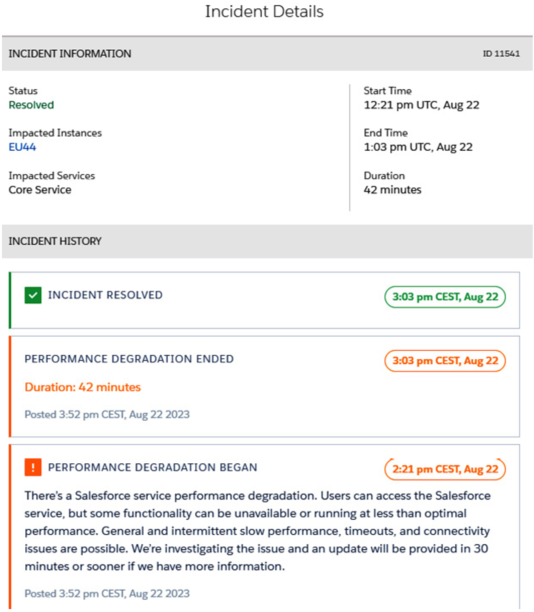The width and height of the screenshot is (534, 612).
Task: Open the EU44 impacted instance link
Action: (22, 147)
